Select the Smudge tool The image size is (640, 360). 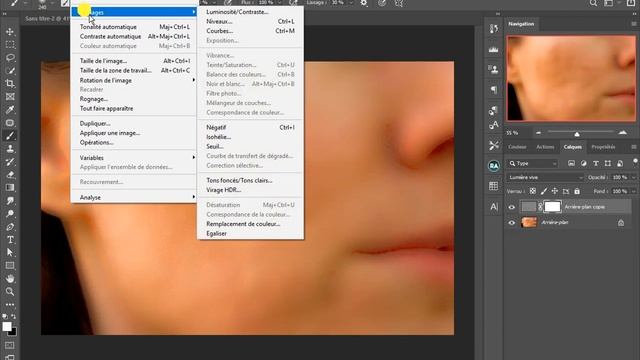(x=10, y=201)
